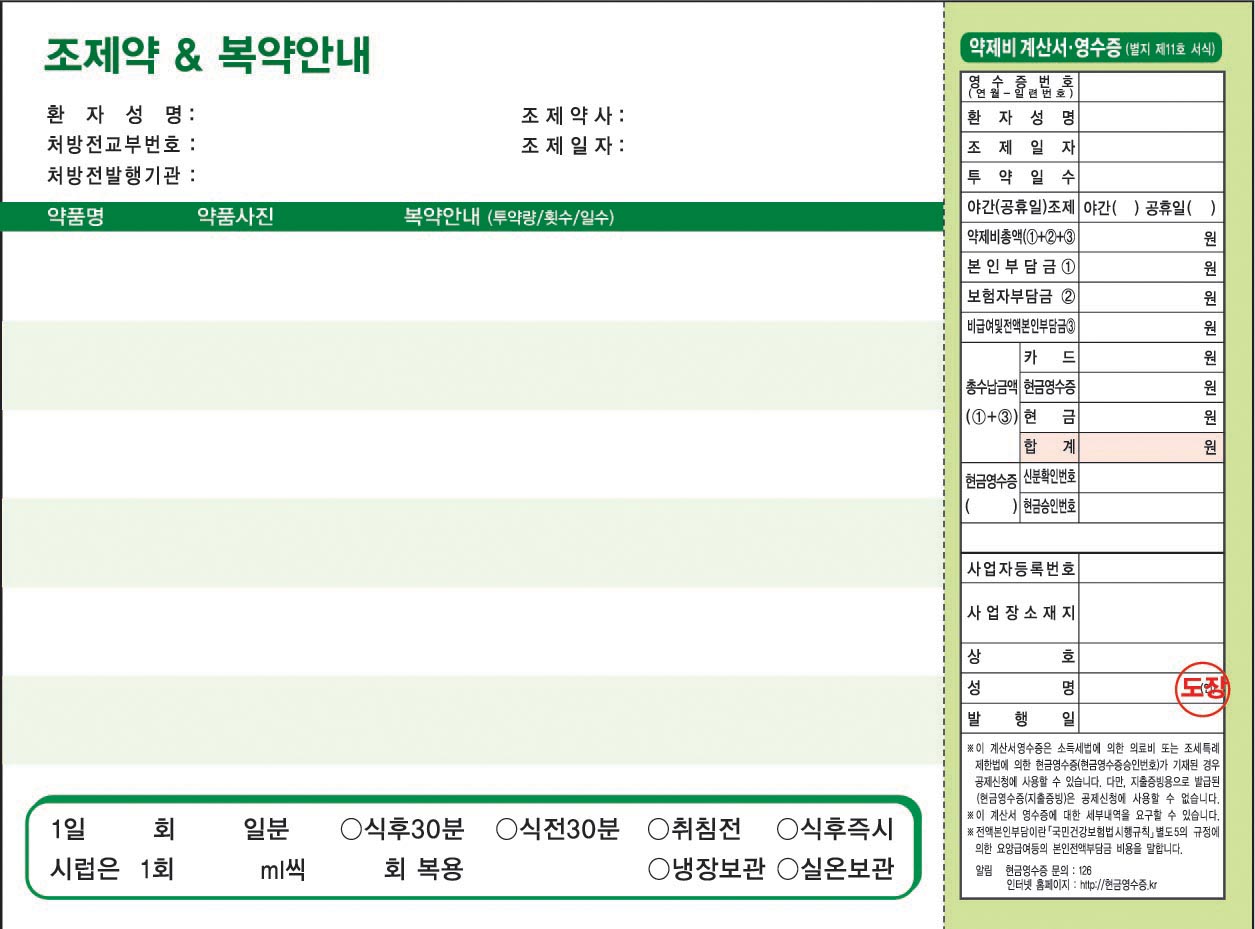The image size is (1255, 929).
Task: Click the pink 합계 total cell
Action: [x=1151, y=448]
